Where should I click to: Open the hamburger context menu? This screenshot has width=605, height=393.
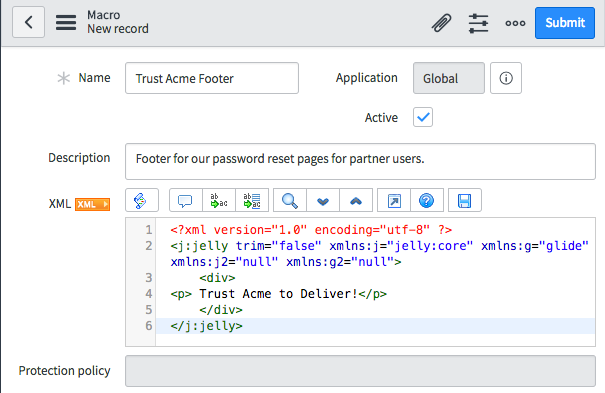point(66,22)
